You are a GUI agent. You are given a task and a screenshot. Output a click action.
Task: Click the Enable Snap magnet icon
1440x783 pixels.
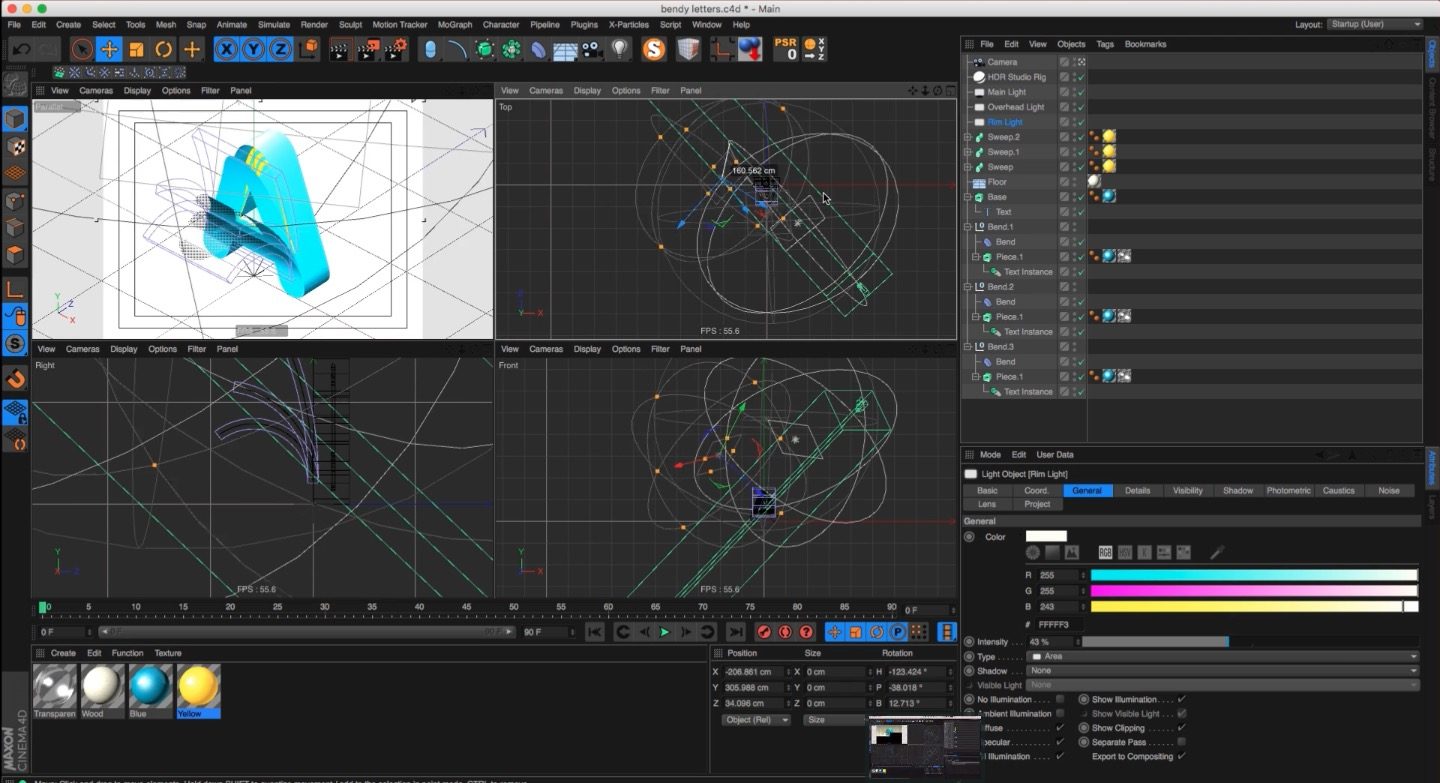click(x=15, y=380)
